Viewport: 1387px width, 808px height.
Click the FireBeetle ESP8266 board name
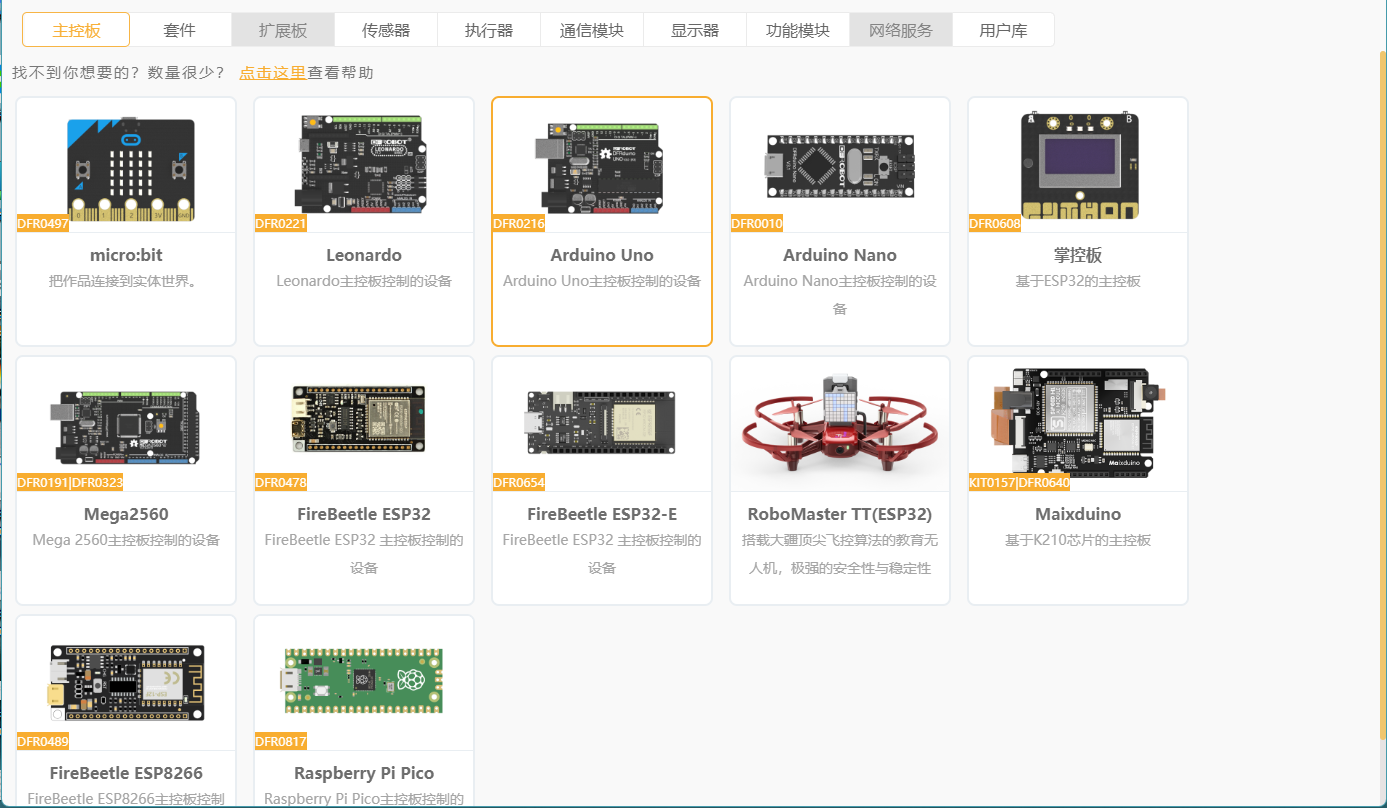pyautogui.click(x=126, y=773)
